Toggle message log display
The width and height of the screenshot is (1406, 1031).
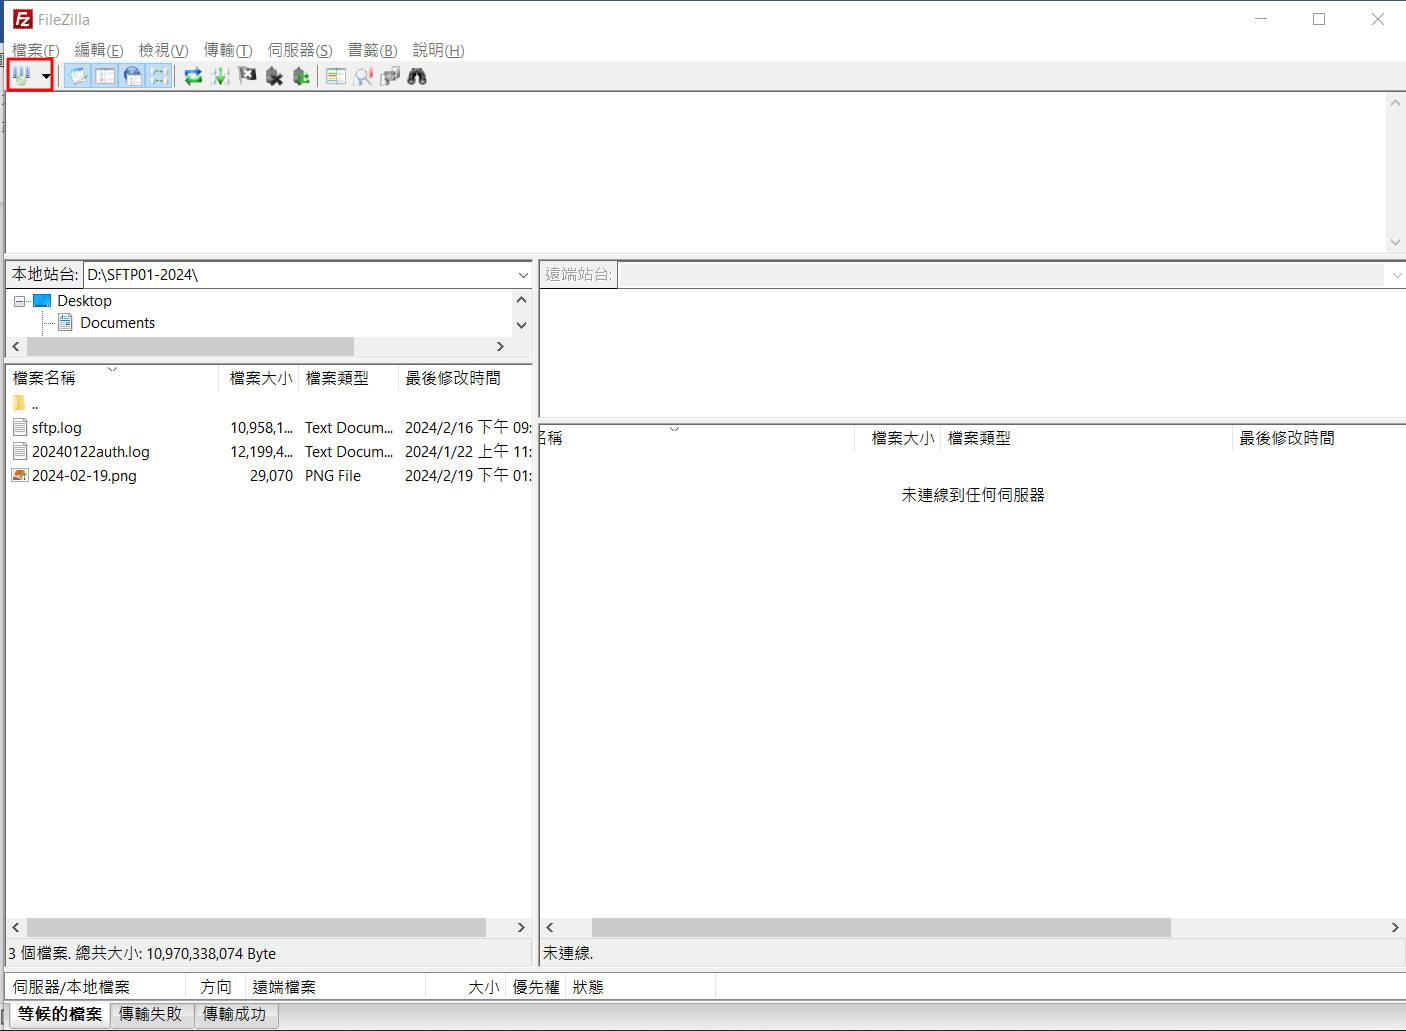pos(78,76)
